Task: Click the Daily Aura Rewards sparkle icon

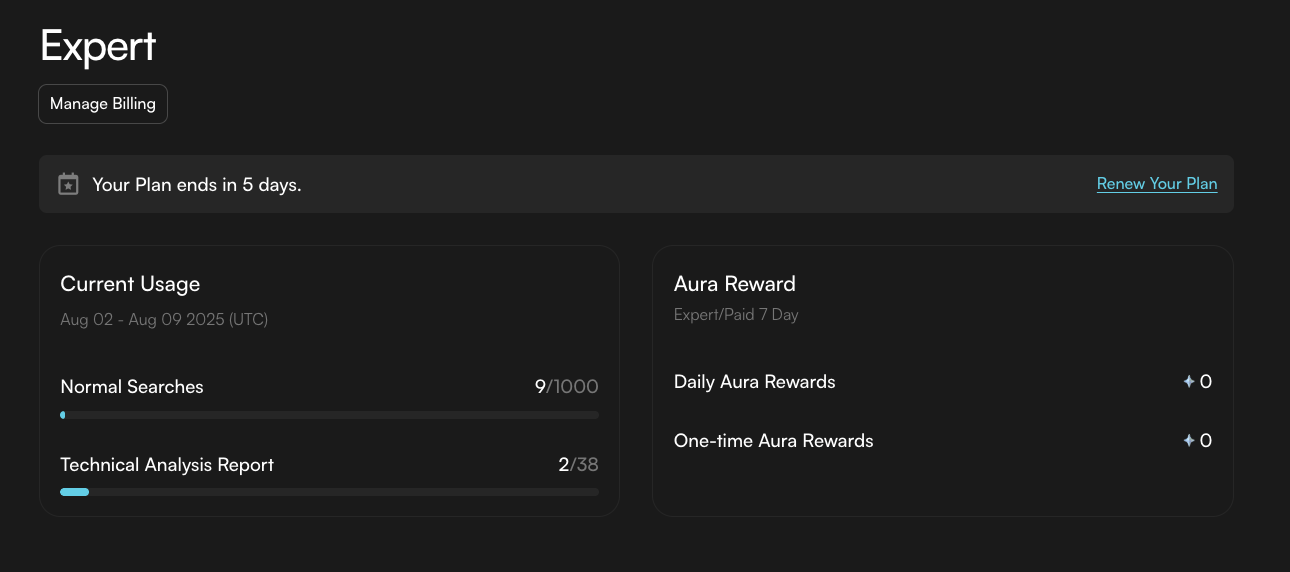Action: [x=1189, y=382]
